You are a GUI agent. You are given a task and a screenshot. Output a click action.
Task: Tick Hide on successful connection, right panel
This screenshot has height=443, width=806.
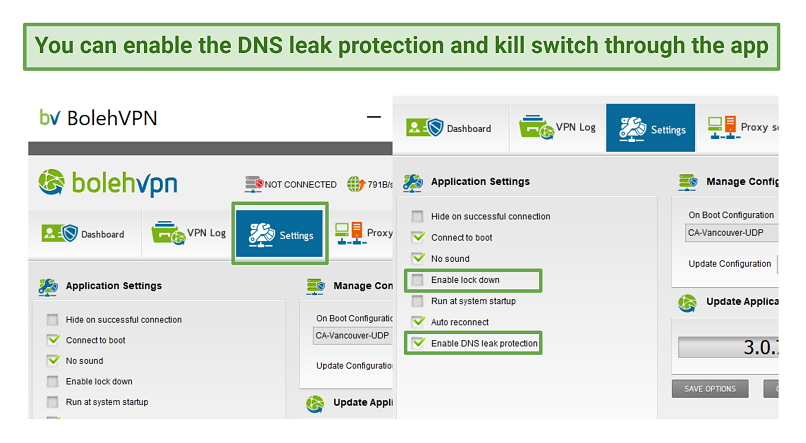[x=417, y=216]
